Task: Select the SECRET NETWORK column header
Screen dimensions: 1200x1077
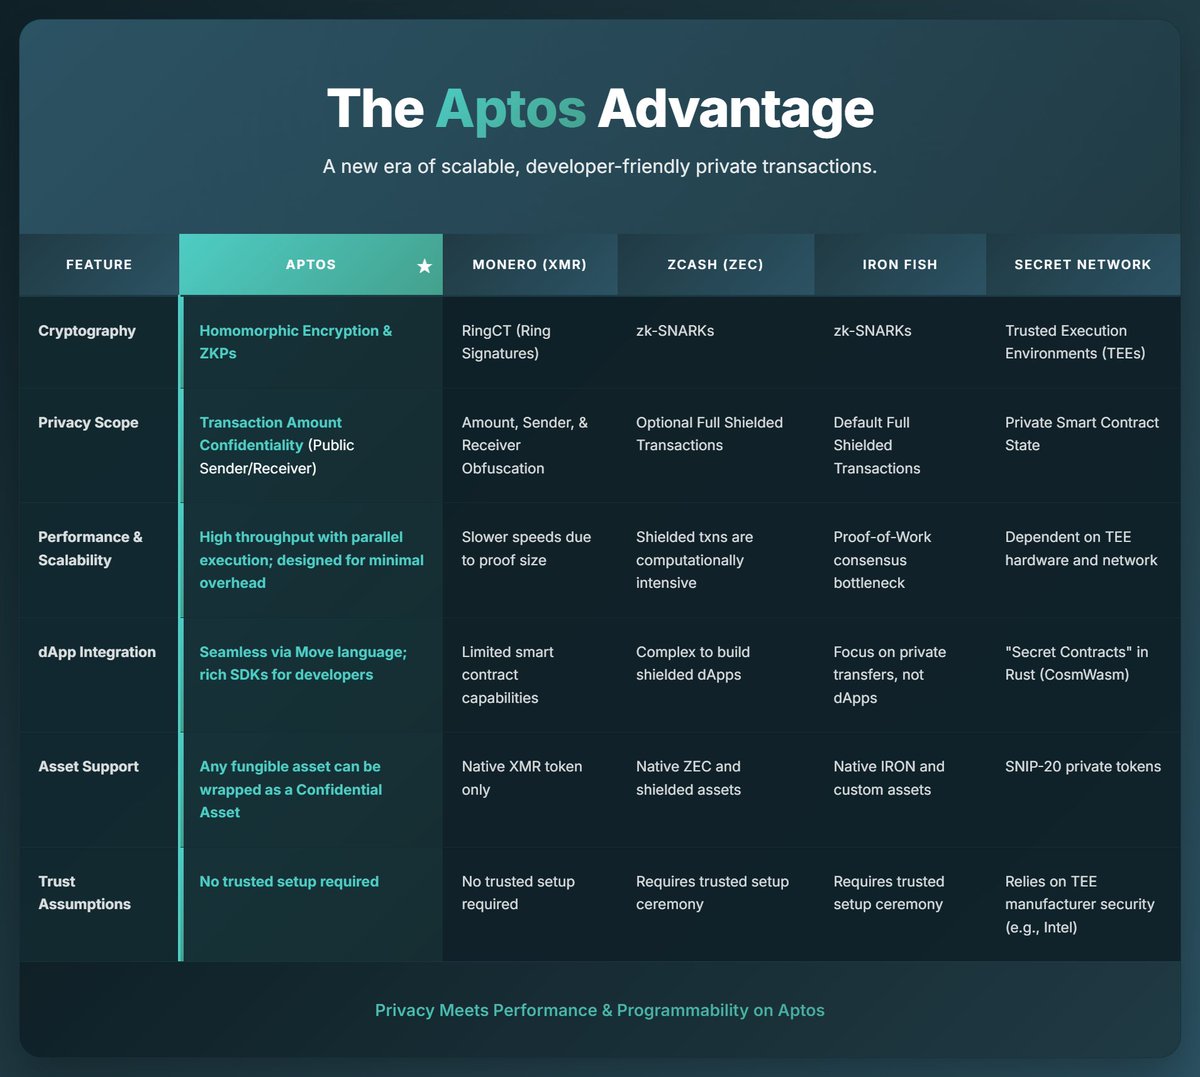Action: (1083, 264)
